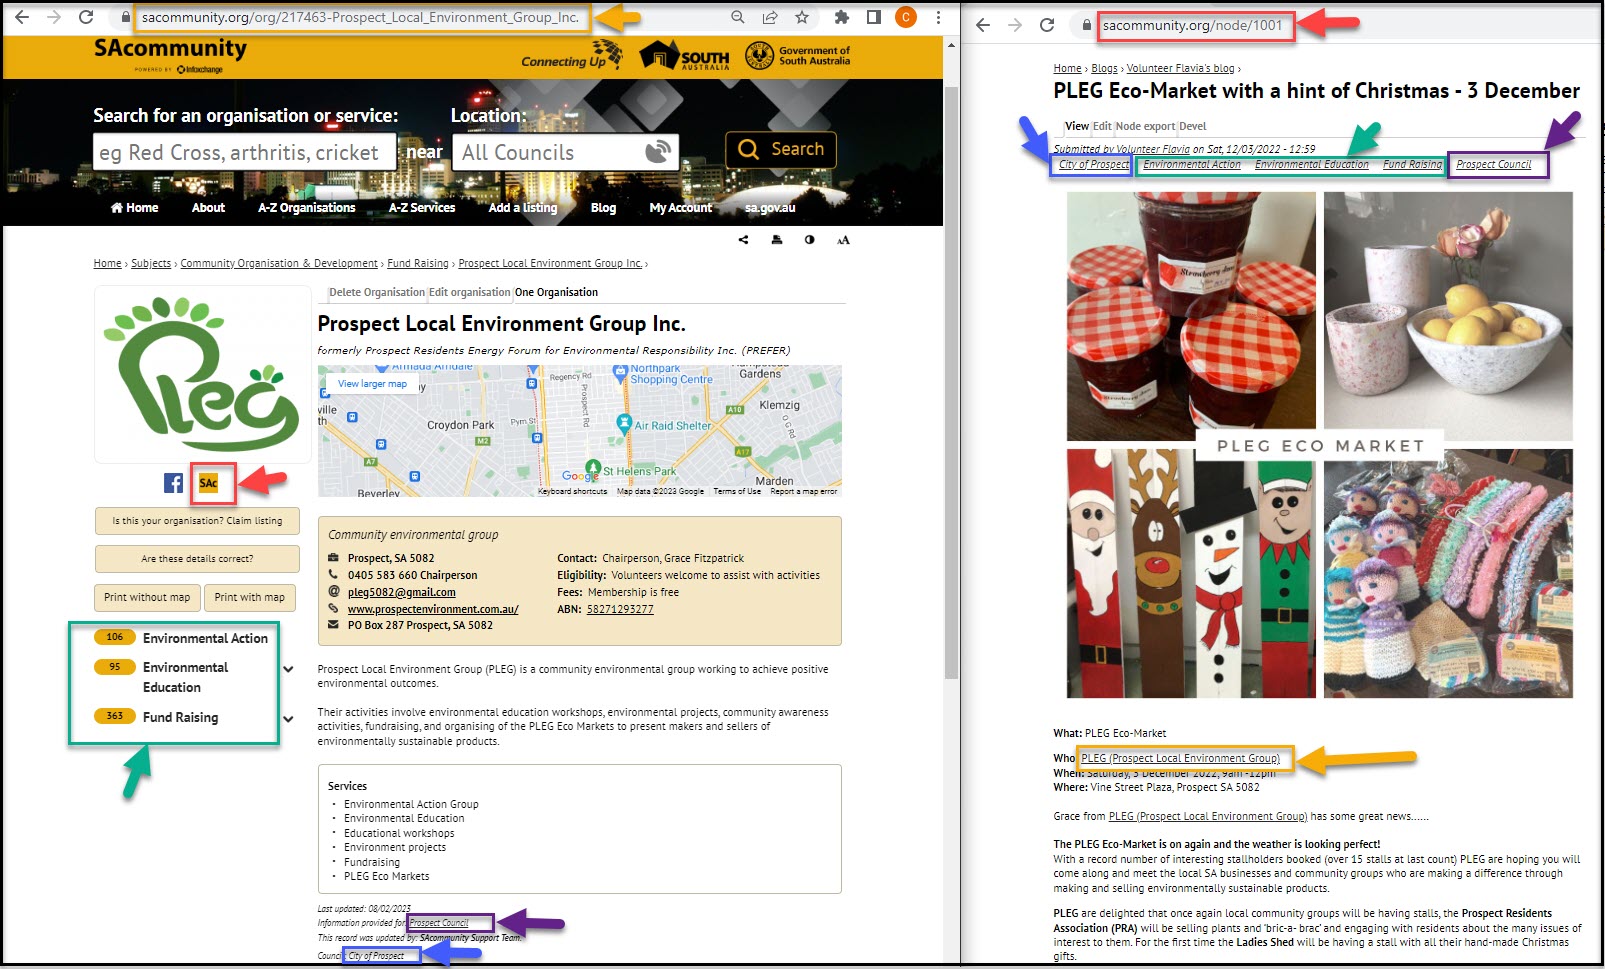Open A-Z Services menu item
The width and height of the screenshot is (1605, 969).
click(x=422, y=208)
